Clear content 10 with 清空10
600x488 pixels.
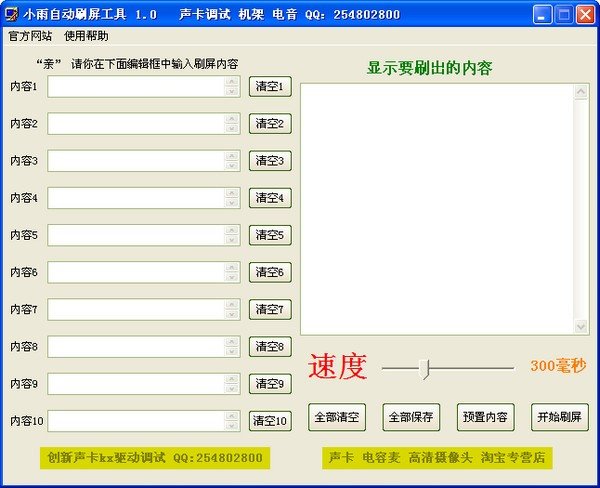269,421
